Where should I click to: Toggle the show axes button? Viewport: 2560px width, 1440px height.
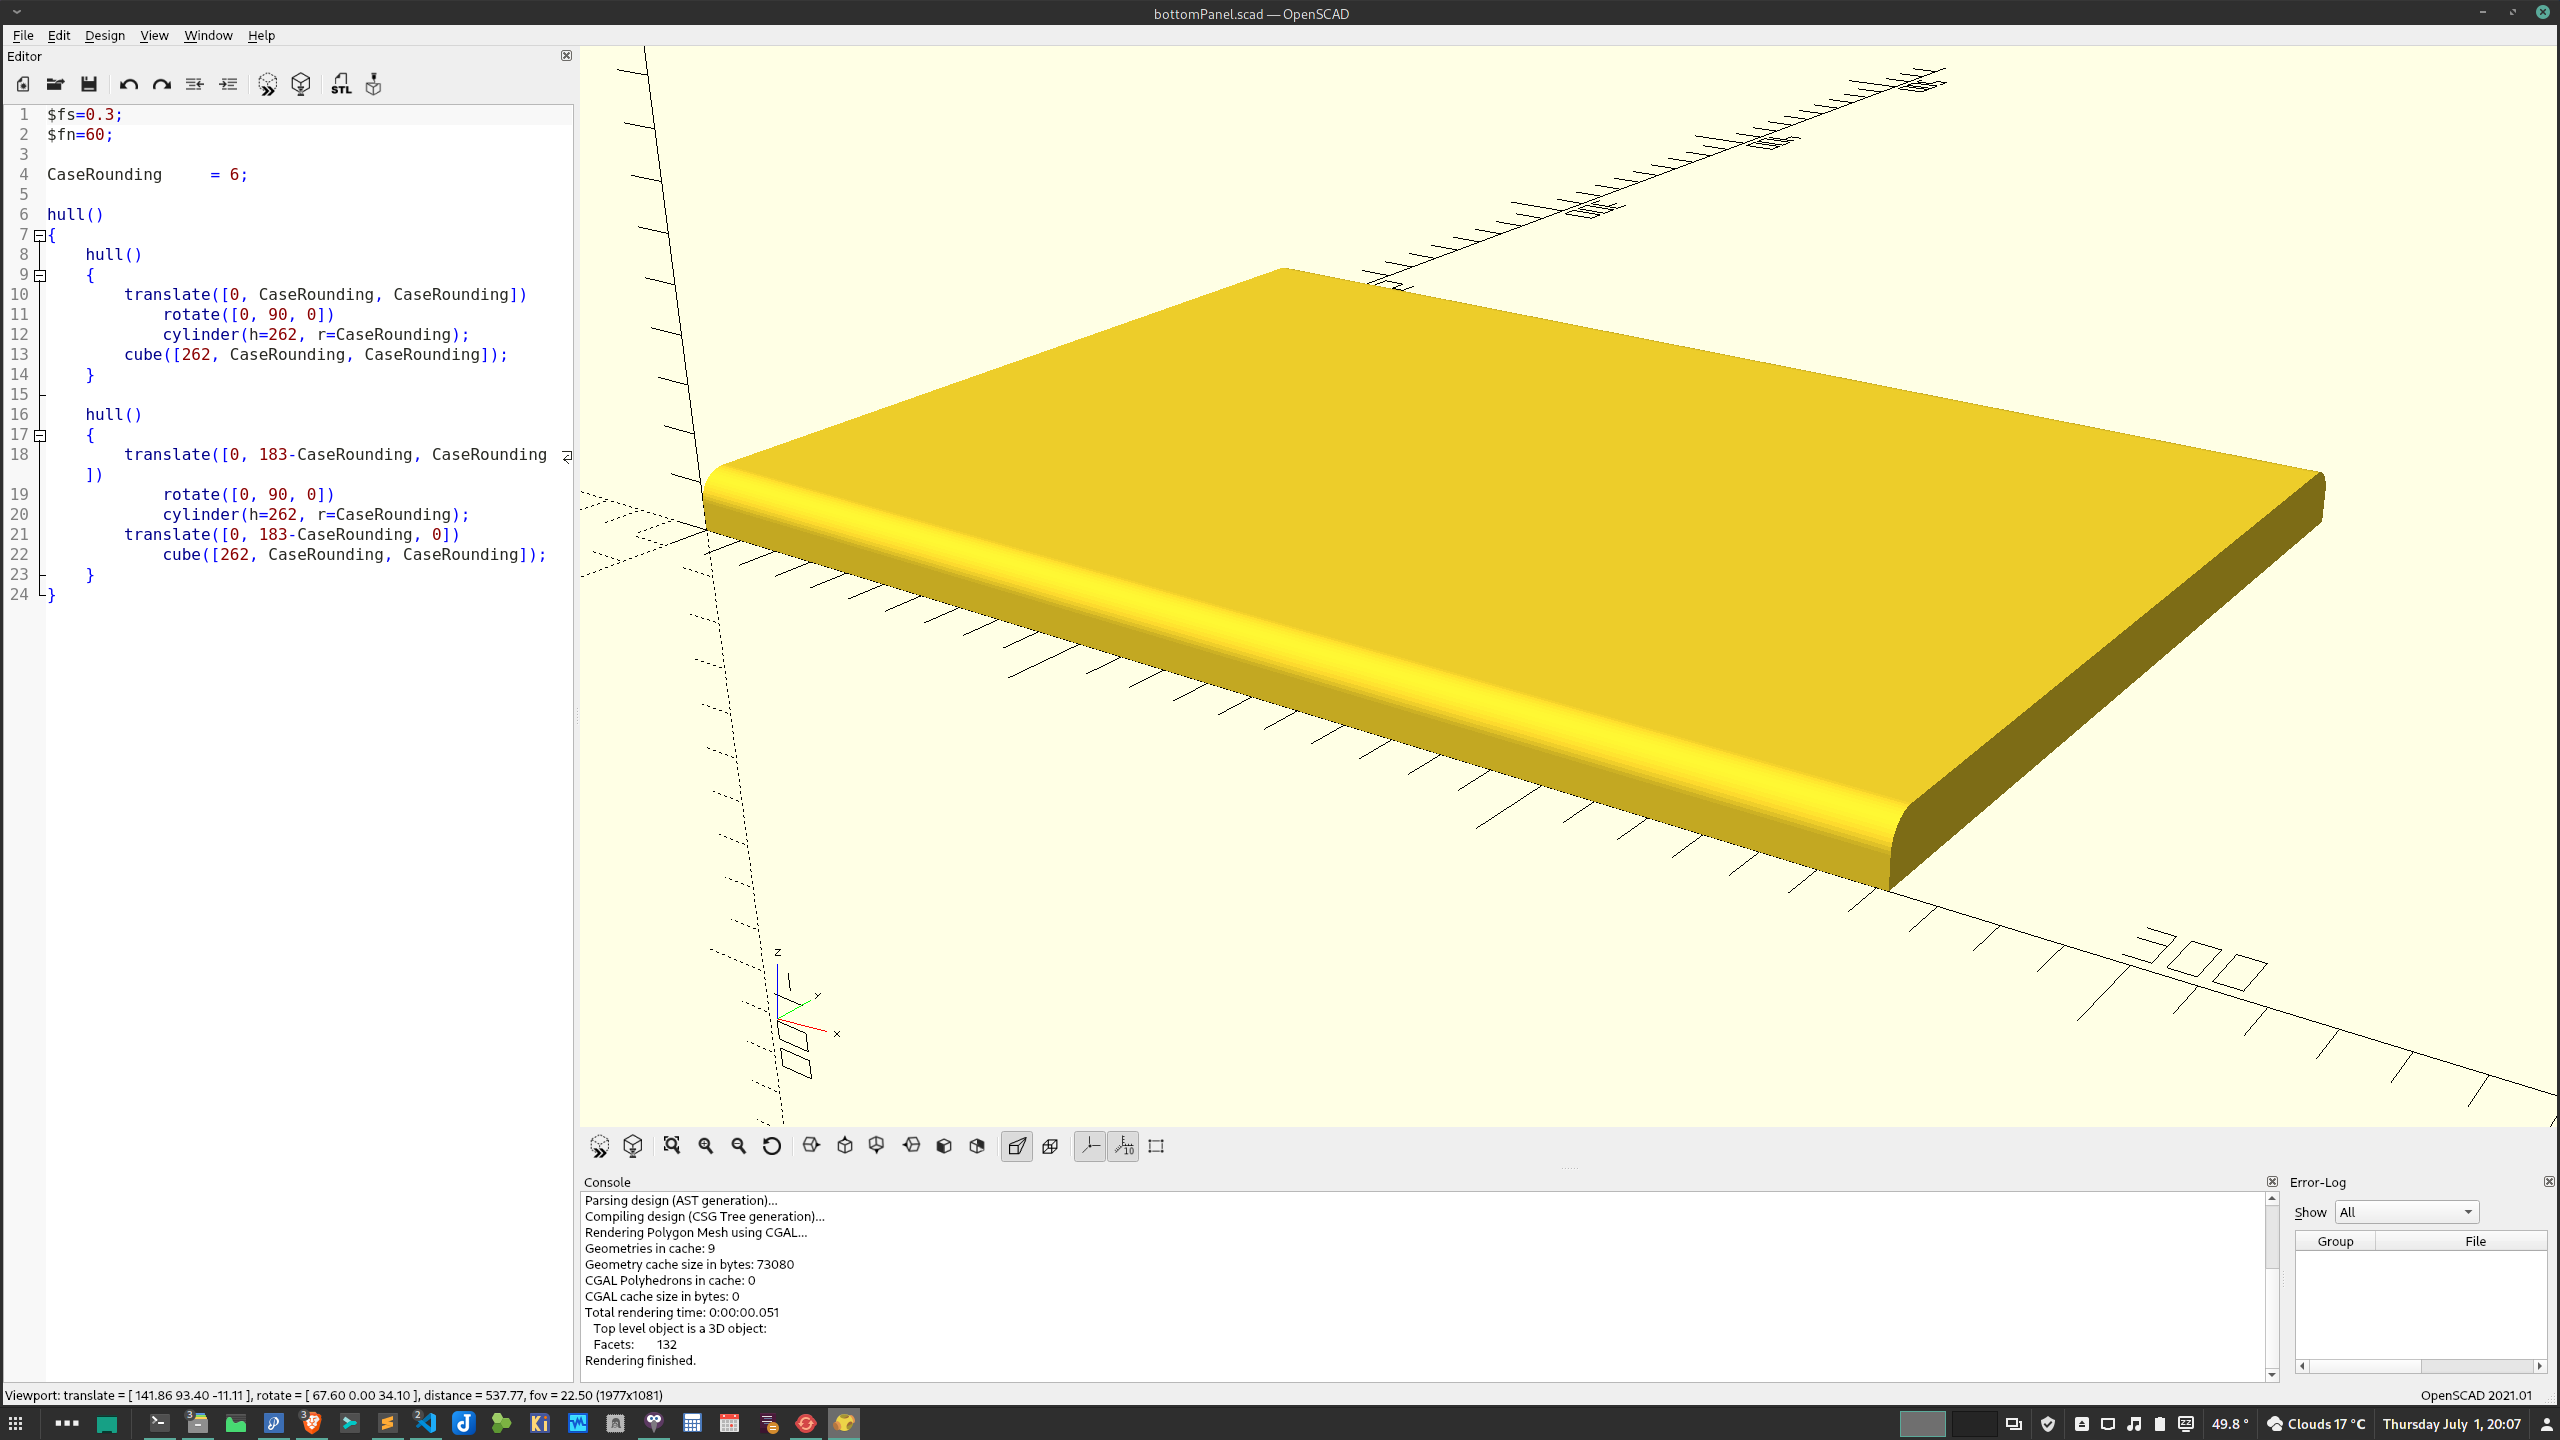(x=1090, y=1146)
